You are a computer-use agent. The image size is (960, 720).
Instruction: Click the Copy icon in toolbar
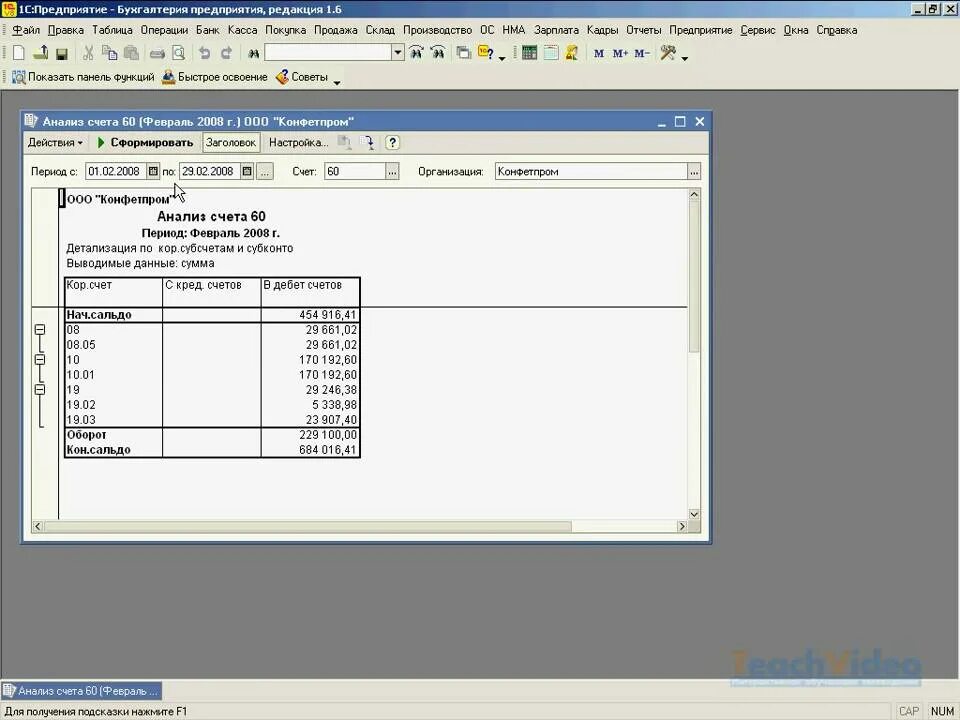point(110,53)
